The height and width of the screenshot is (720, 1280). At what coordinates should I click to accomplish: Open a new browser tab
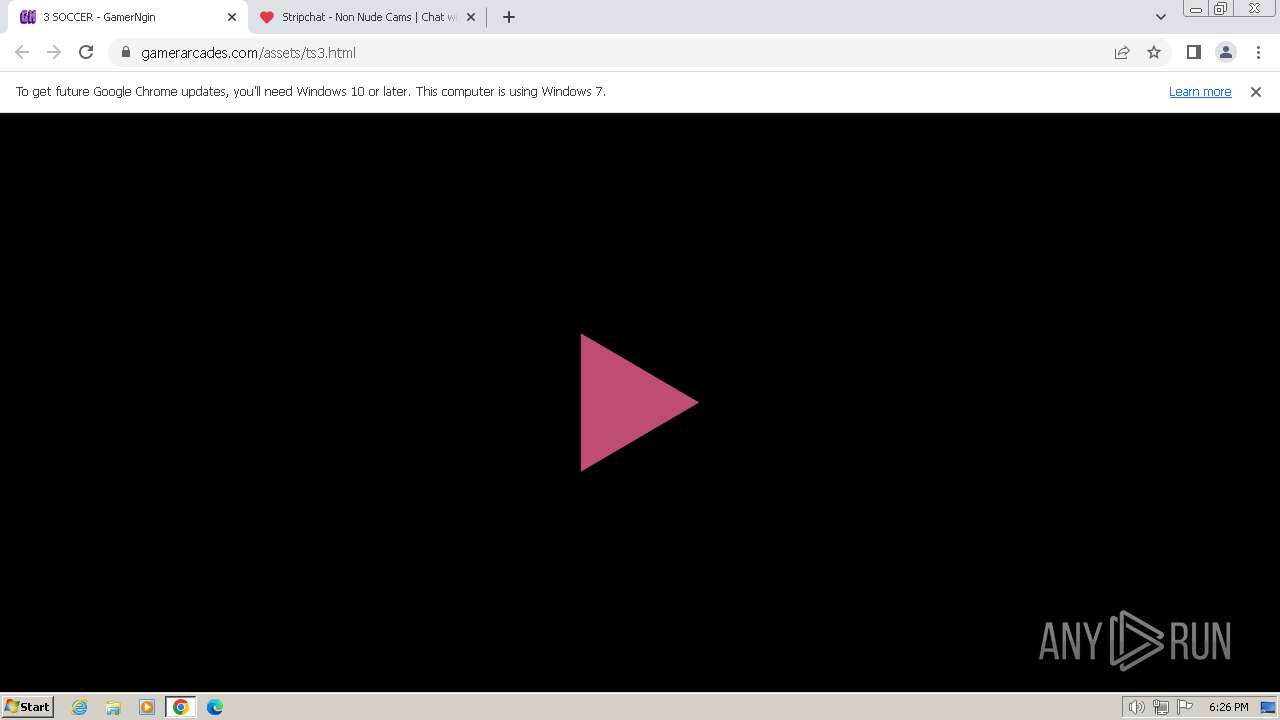click(509, 17)
